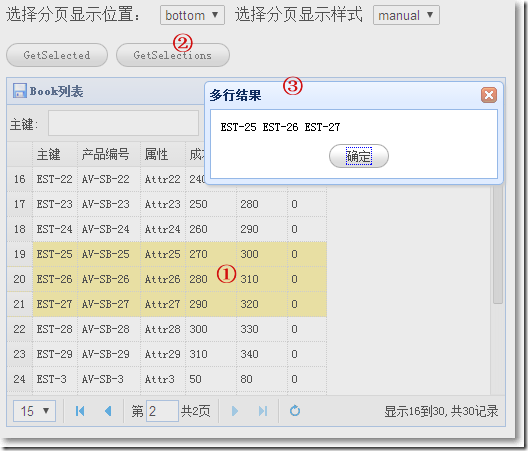The height and width of the screenshot is (451, 528).
Task: Go to first page icon
Action: coord(80,411)
